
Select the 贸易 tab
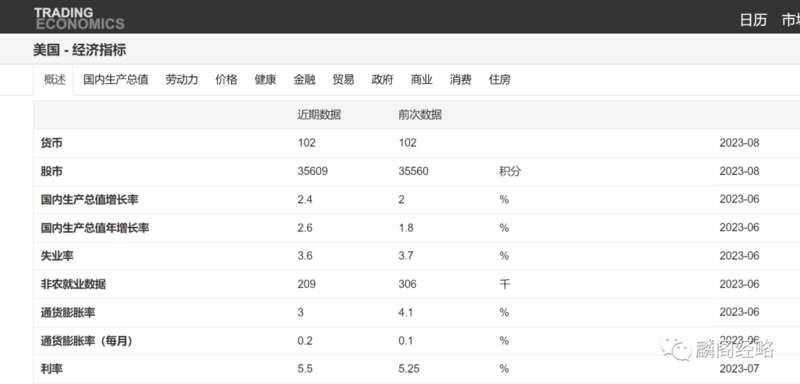(343, 80)
